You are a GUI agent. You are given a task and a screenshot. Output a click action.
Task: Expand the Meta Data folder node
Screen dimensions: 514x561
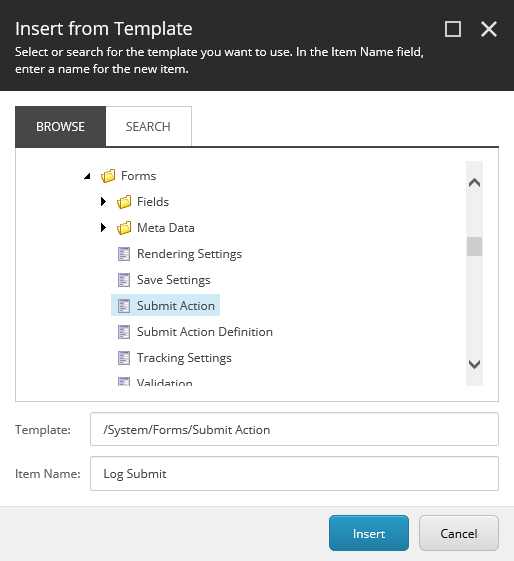click(103, 228)
